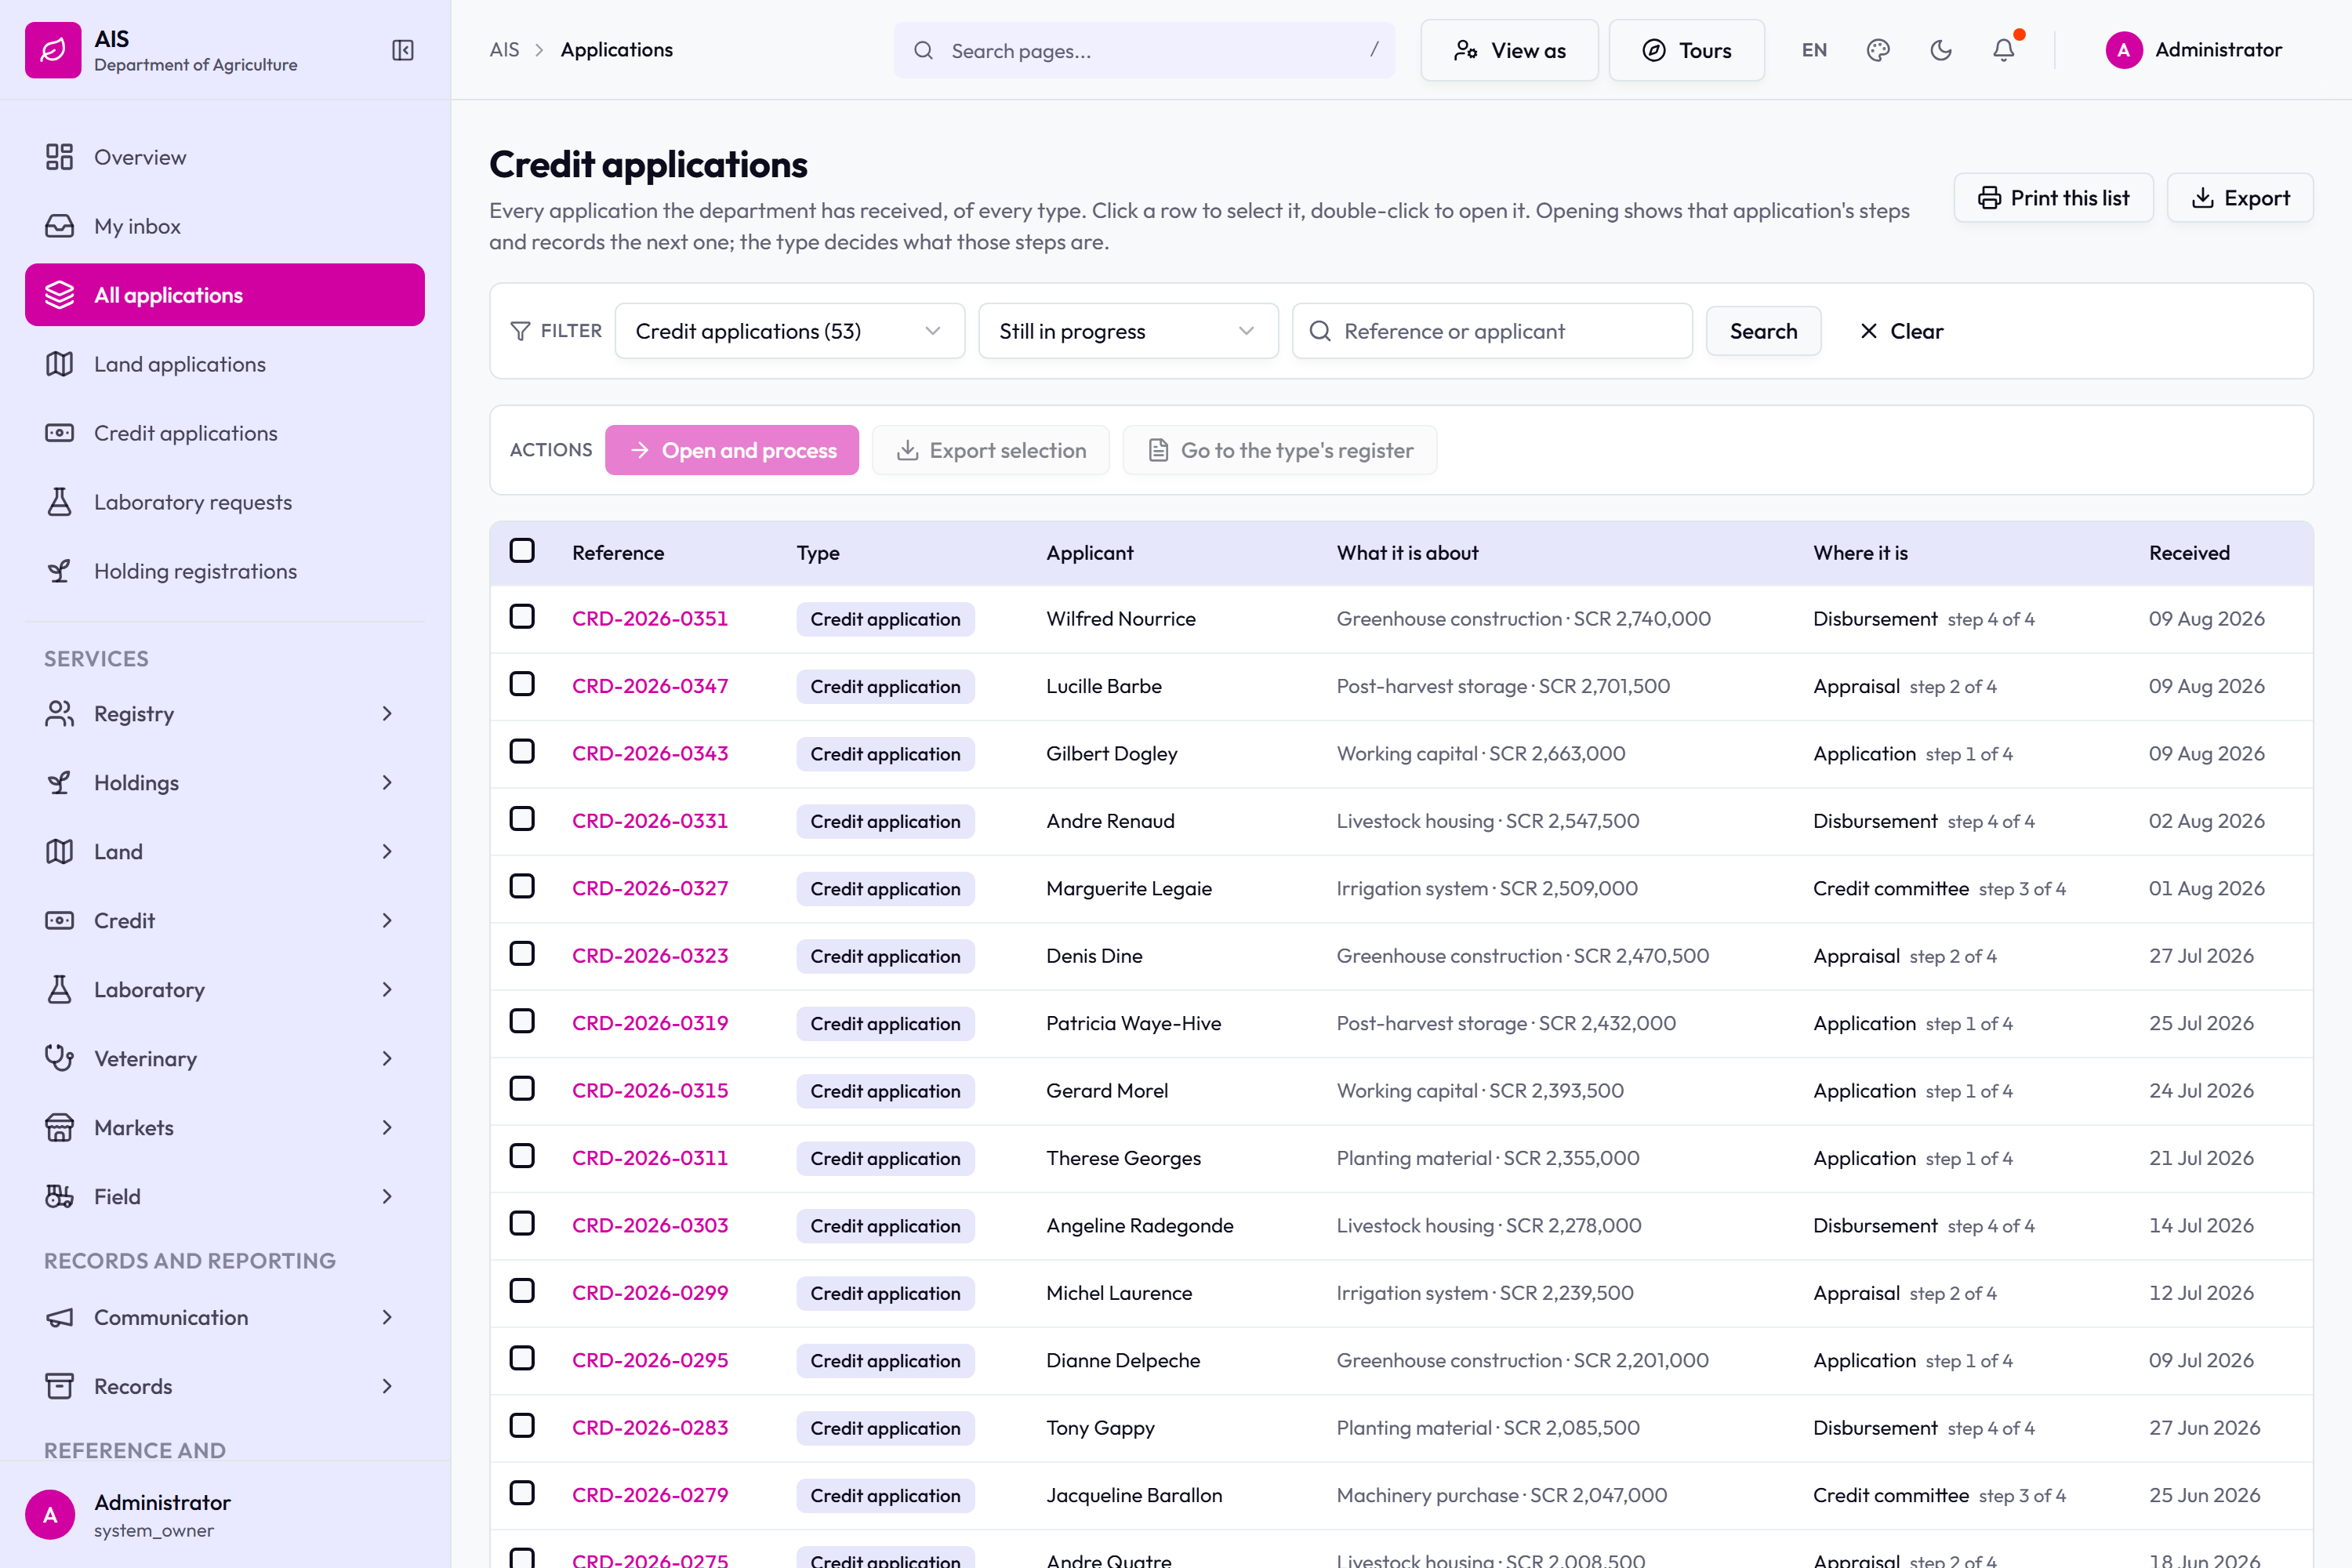This screenshot has height=1568, width=2352.
Task: Open the Still in progress status dropdown
Action: pyautogui.click(x=1128, y=331)
